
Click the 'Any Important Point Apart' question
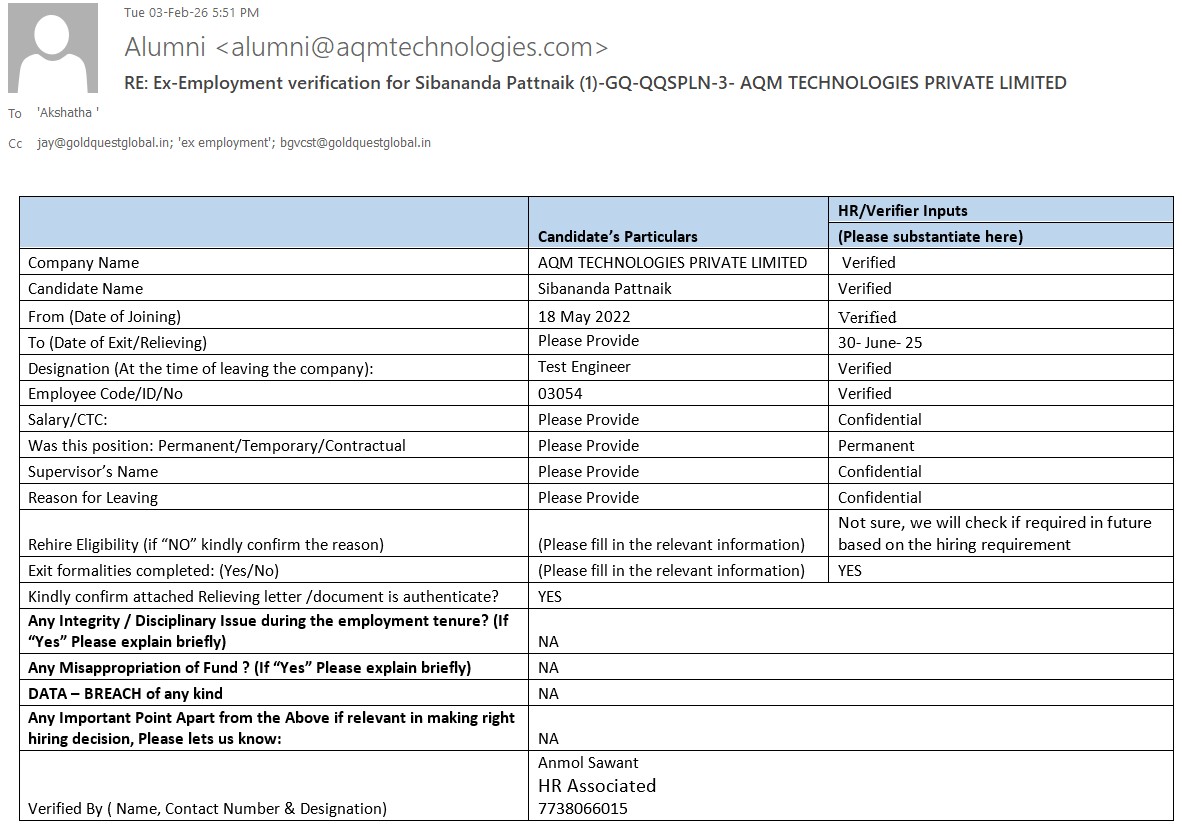[271, 728]
